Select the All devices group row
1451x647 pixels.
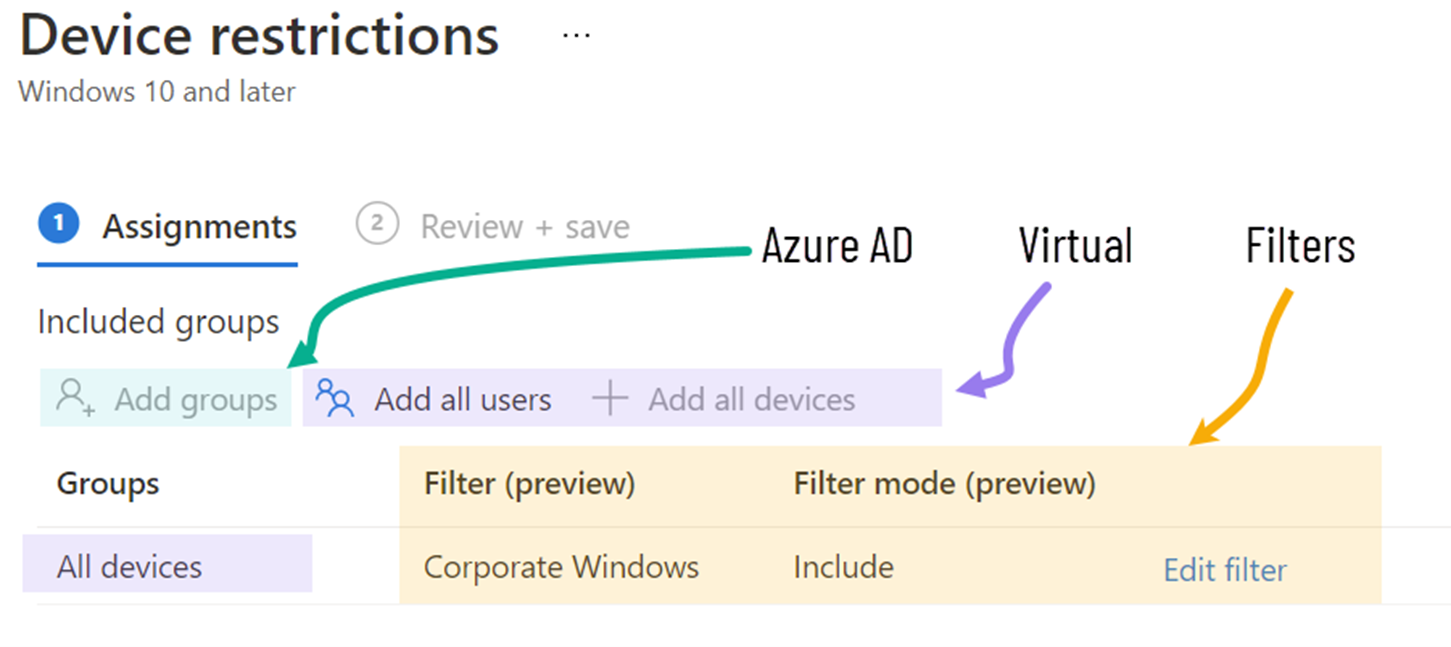pyautogui.click(x=167, y=564)
